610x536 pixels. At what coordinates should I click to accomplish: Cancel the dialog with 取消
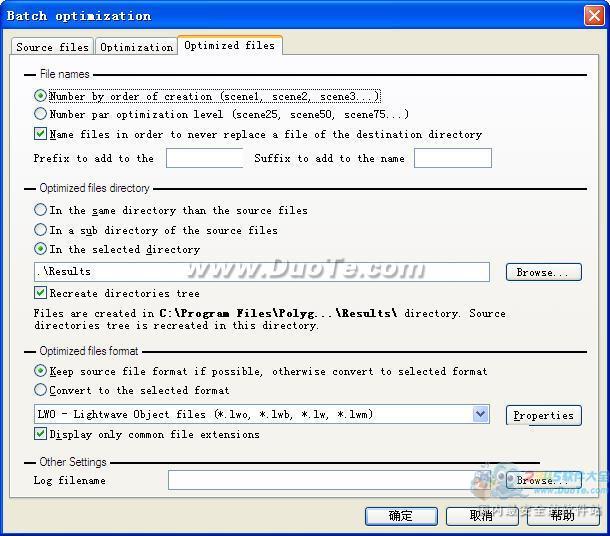(x=482, y=516)
